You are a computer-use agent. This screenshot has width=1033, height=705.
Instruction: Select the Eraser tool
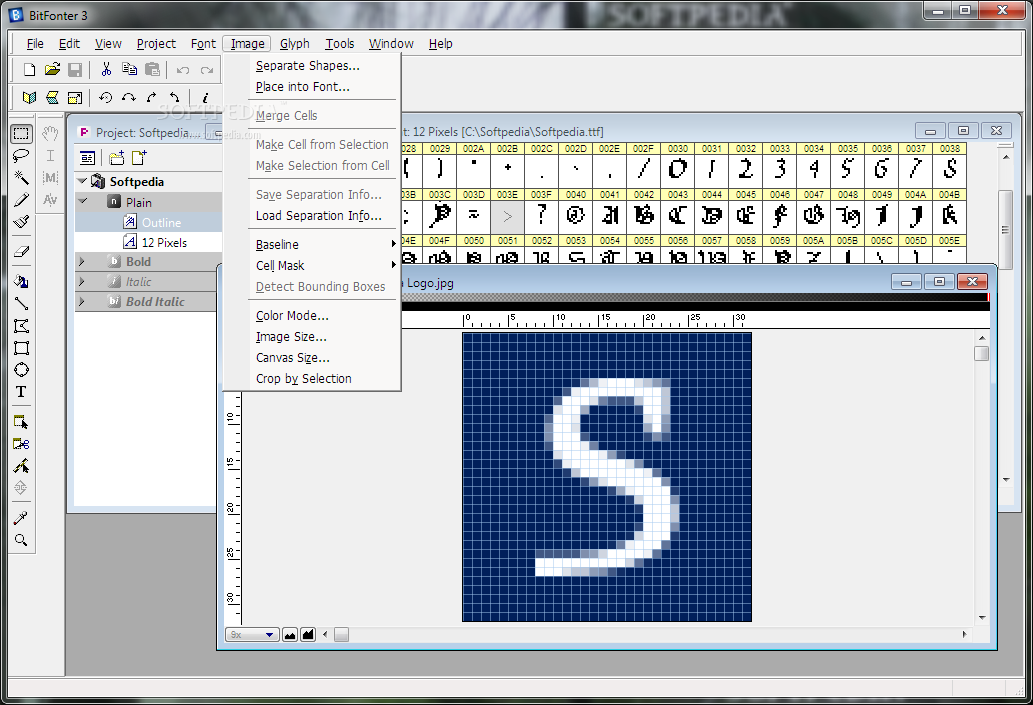(21, 251)
